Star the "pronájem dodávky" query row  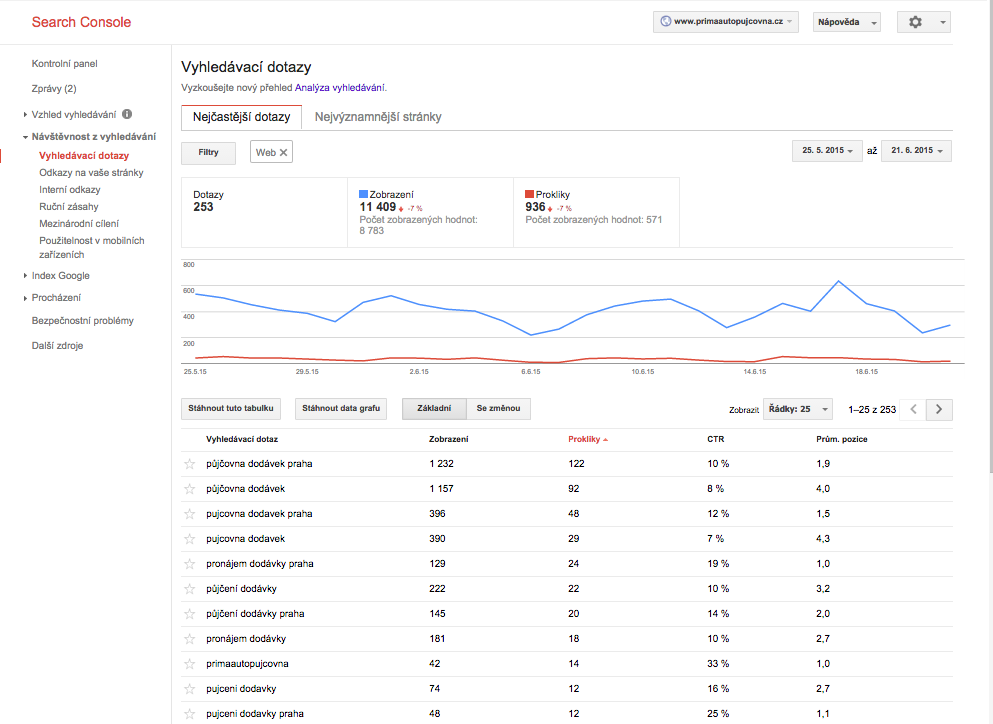click(188, 639)
